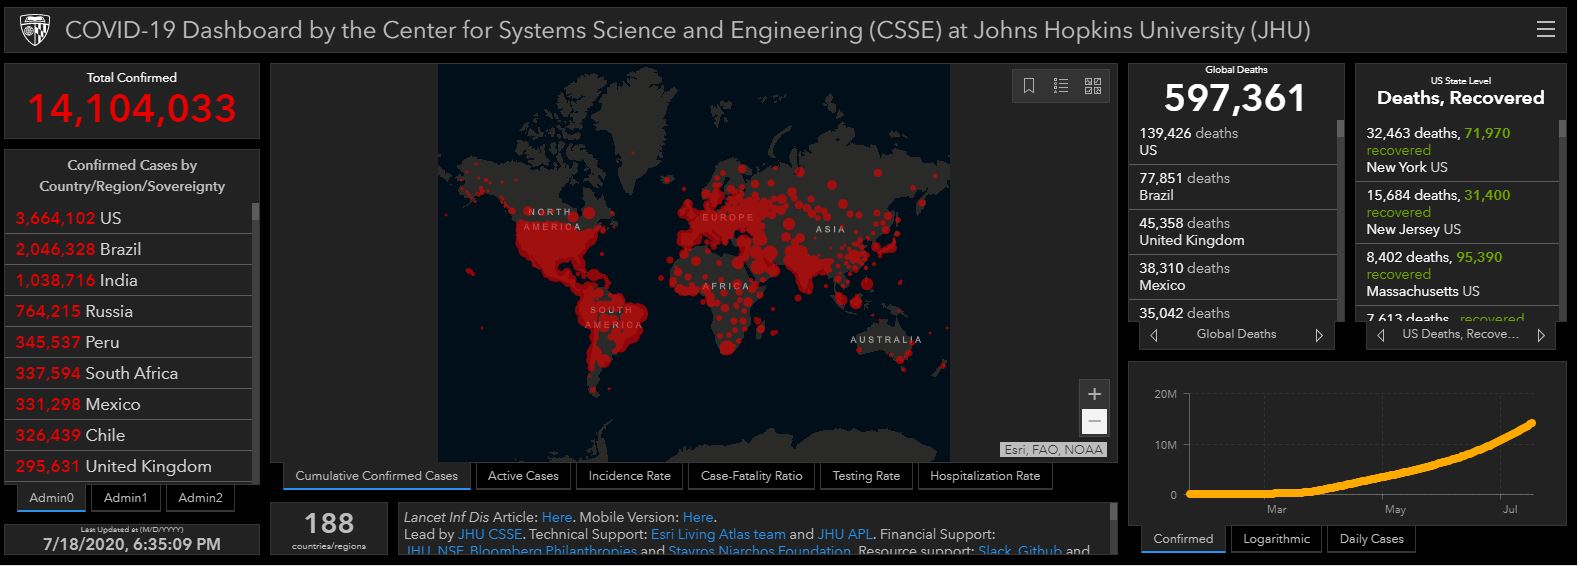Click 45,358 deaths United Kingdom entry
The image size is (1578, 566).
click(1234, 232)
